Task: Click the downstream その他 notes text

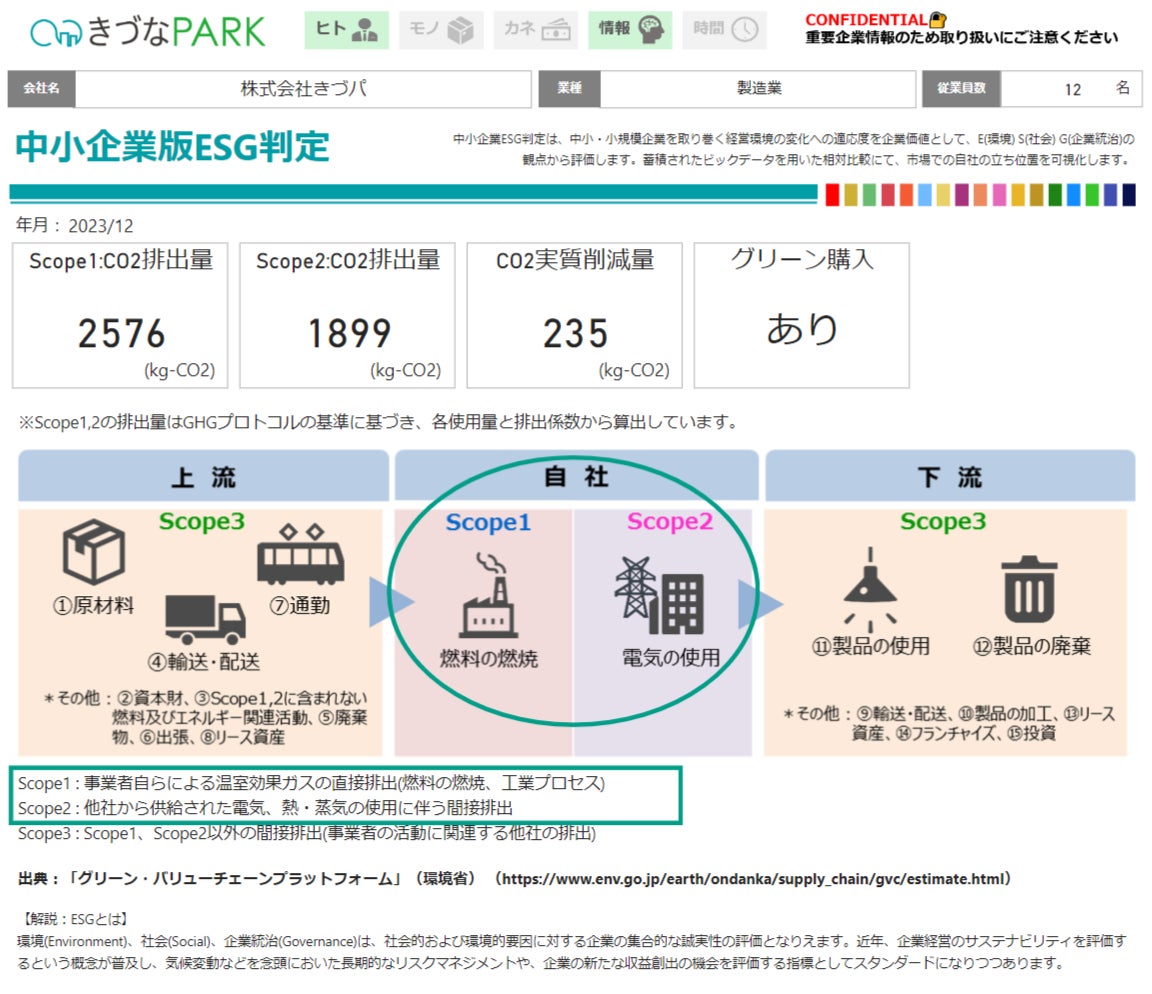Action: coord(949,723)
